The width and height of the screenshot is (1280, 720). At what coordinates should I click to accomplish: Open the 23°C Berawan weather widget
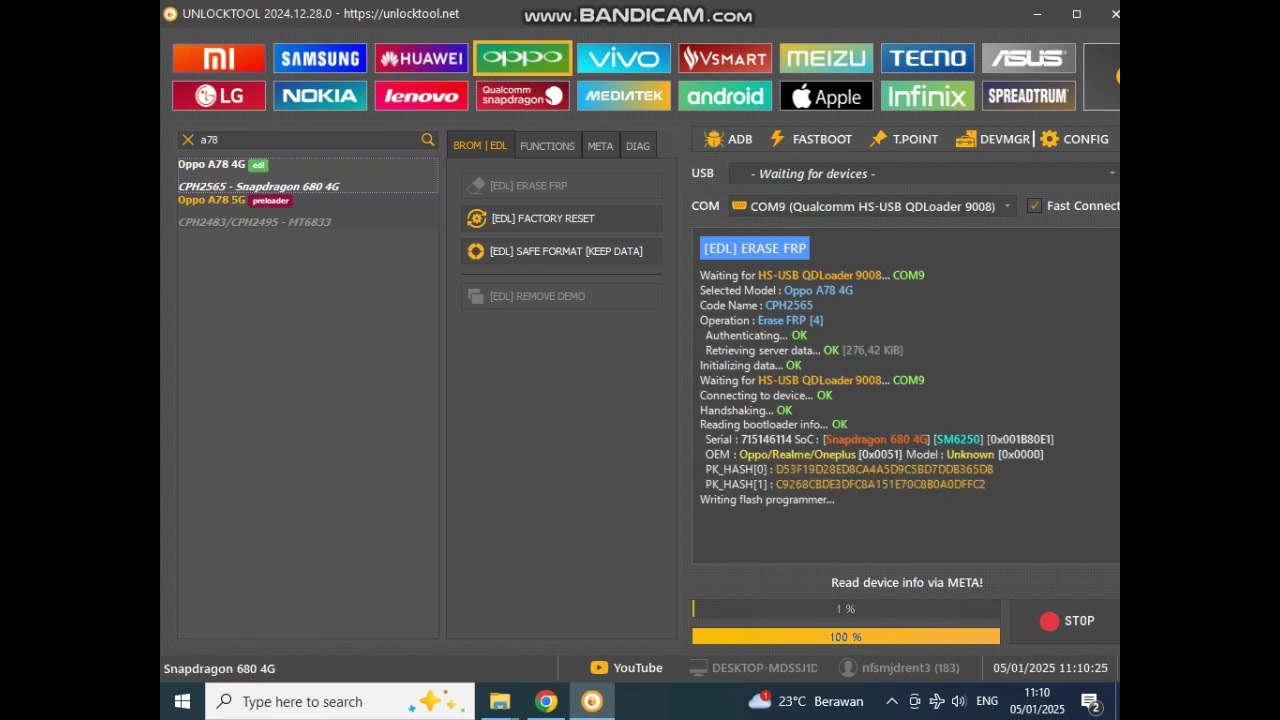(806, 701)
